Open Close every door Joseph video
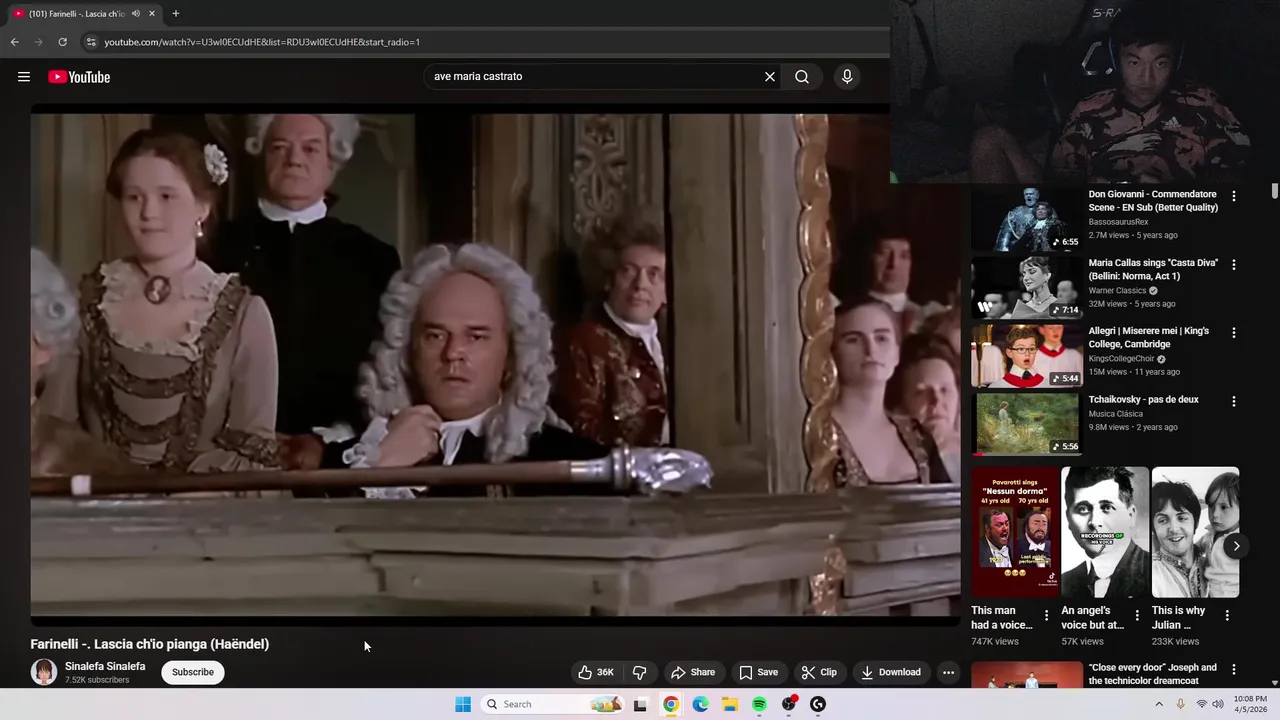Image resolution: width=1280 pixels, height=720 pixels. pyautogui.click(x=1153, y=674)
